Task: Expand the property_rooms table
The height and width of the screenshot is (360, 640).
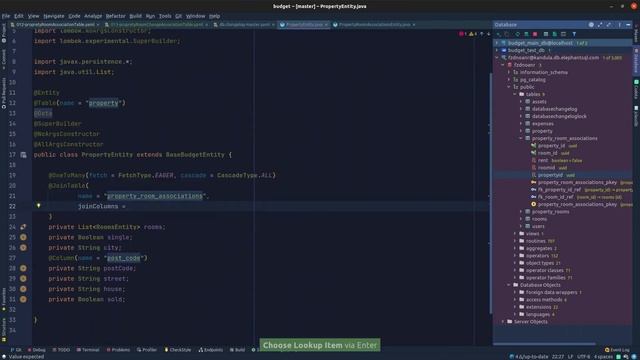Action: click(521, 212)
